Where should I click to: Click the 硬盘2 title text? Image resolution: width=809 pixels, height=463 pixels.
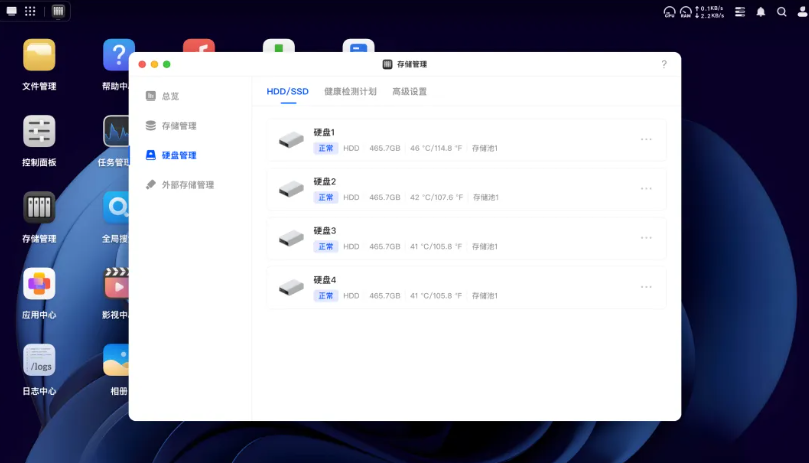point(325,181)
